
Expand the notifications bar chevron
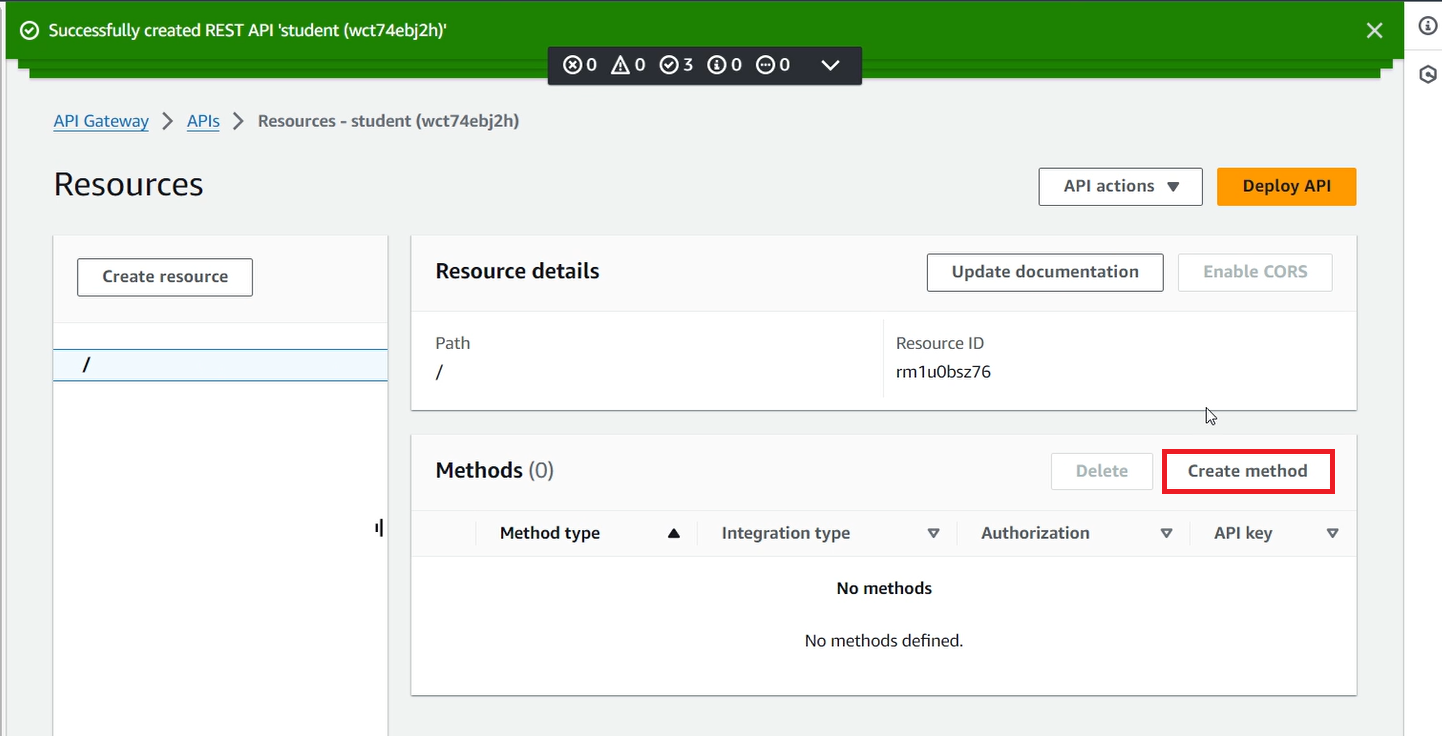830,64
